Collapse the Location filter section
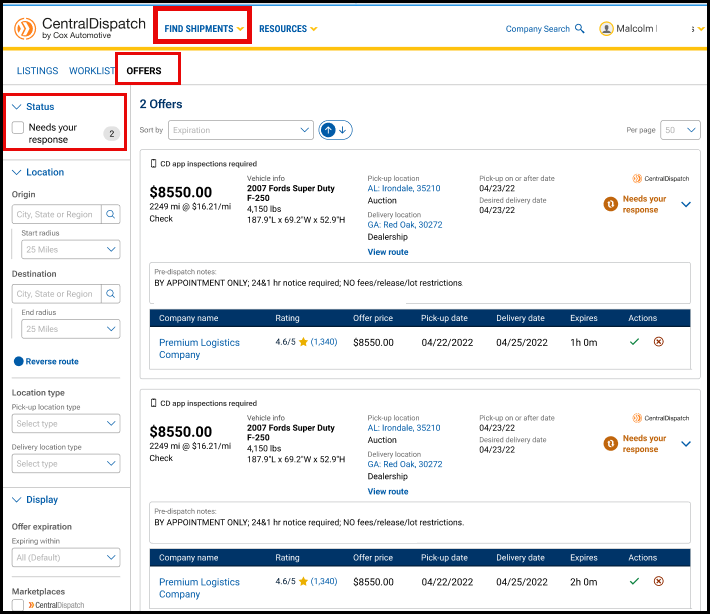710x614 pixels. 17,173
